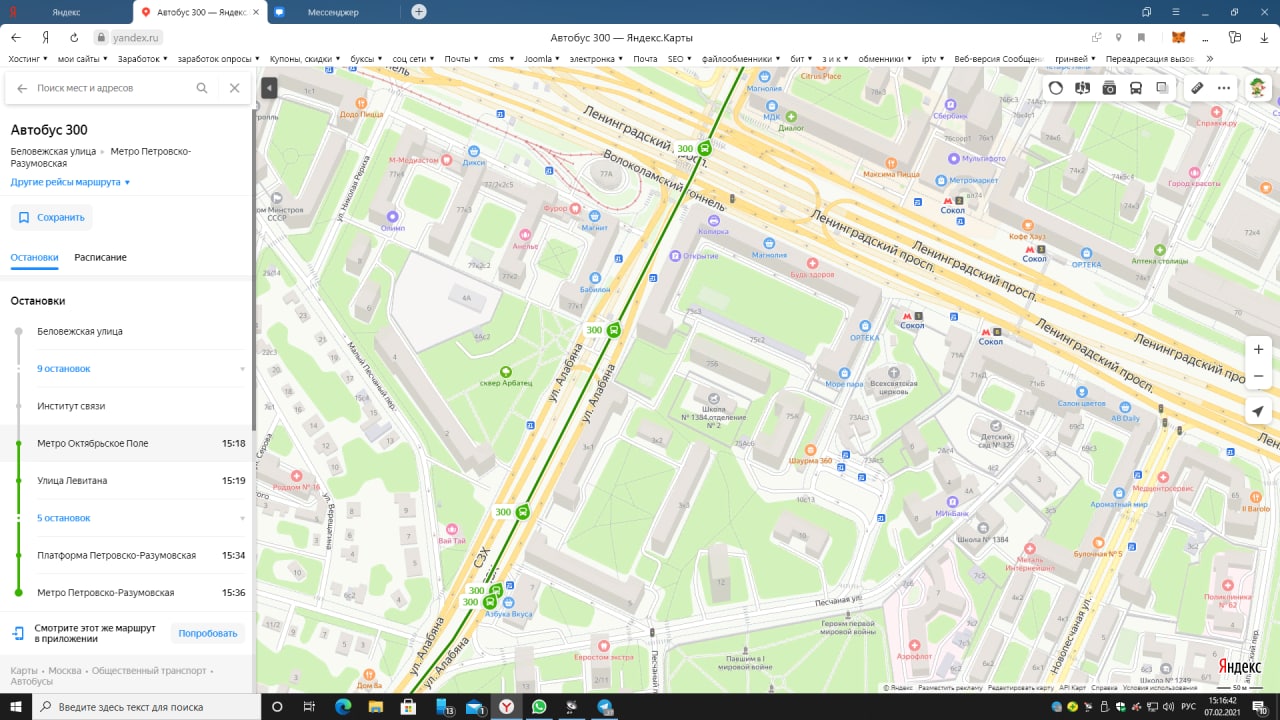
Task: Open the Хостинг bookmarks folder
Action: [29, 59]
